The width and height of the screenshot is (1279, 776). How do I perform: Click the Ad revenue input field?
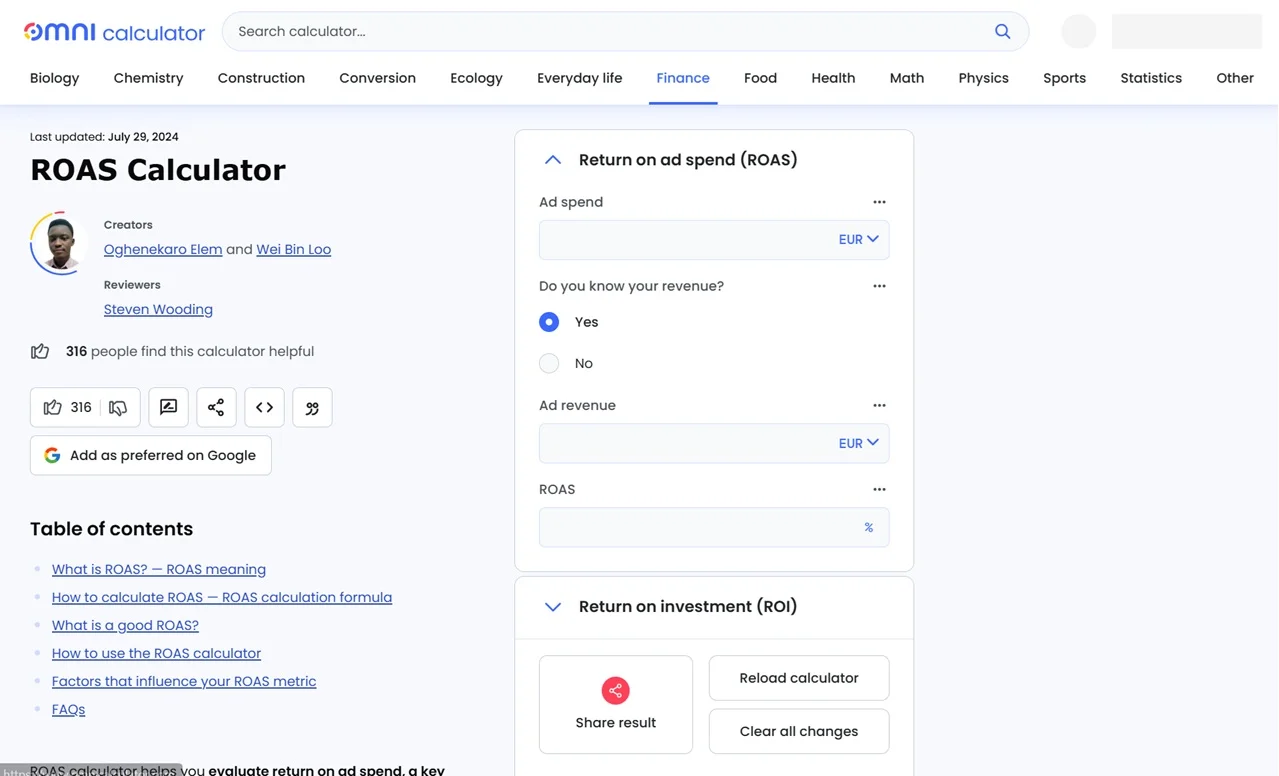pyautogui.click(x=686, y=443)
